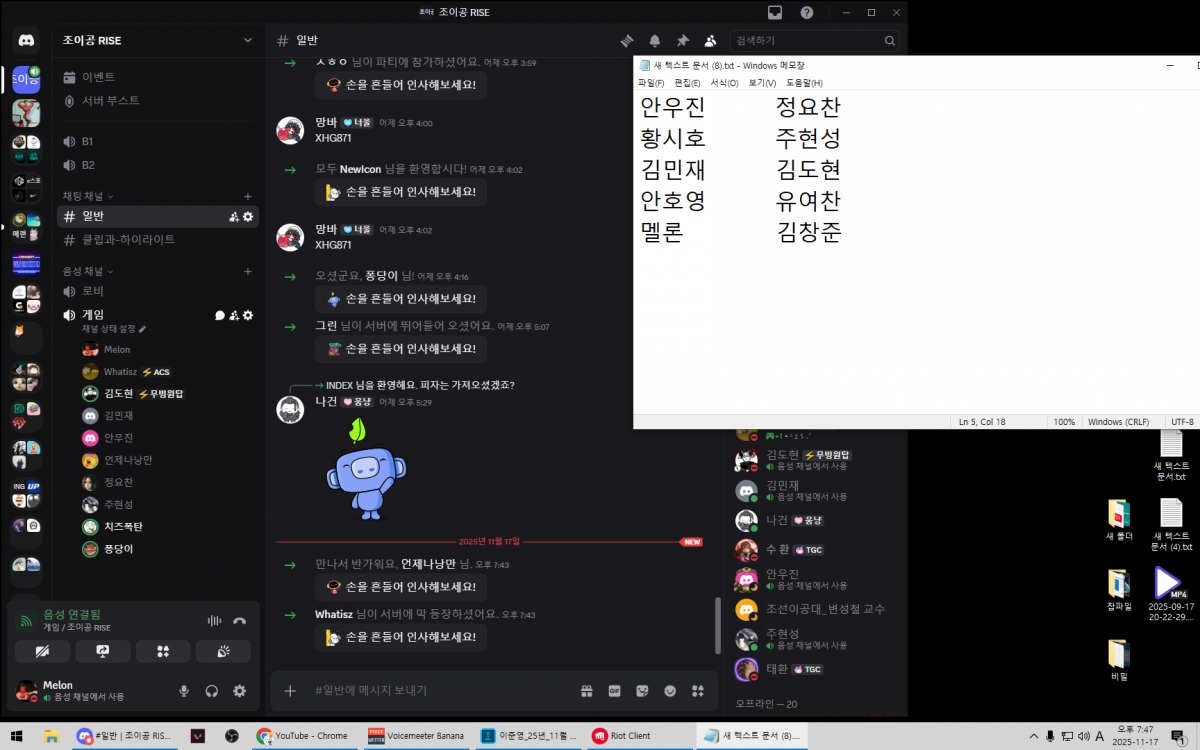Select the 클립과-하이라이트 text channel

coord(128,240)
